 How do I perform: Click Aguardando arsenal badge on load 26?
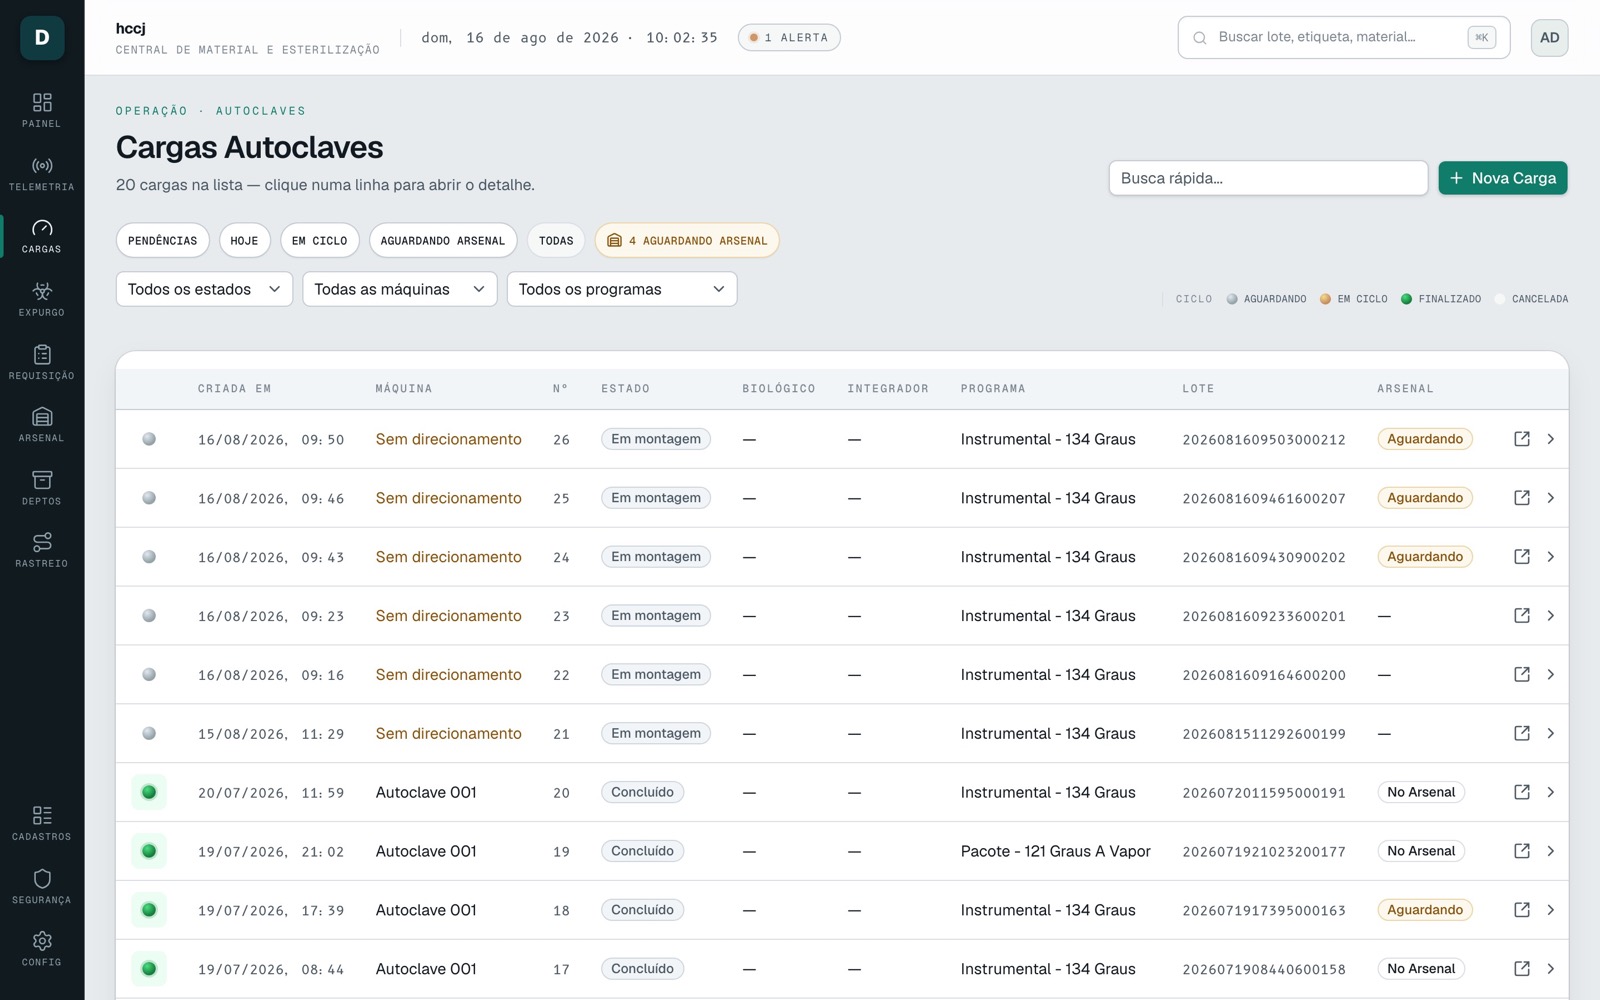click(x=1425, y=439)
